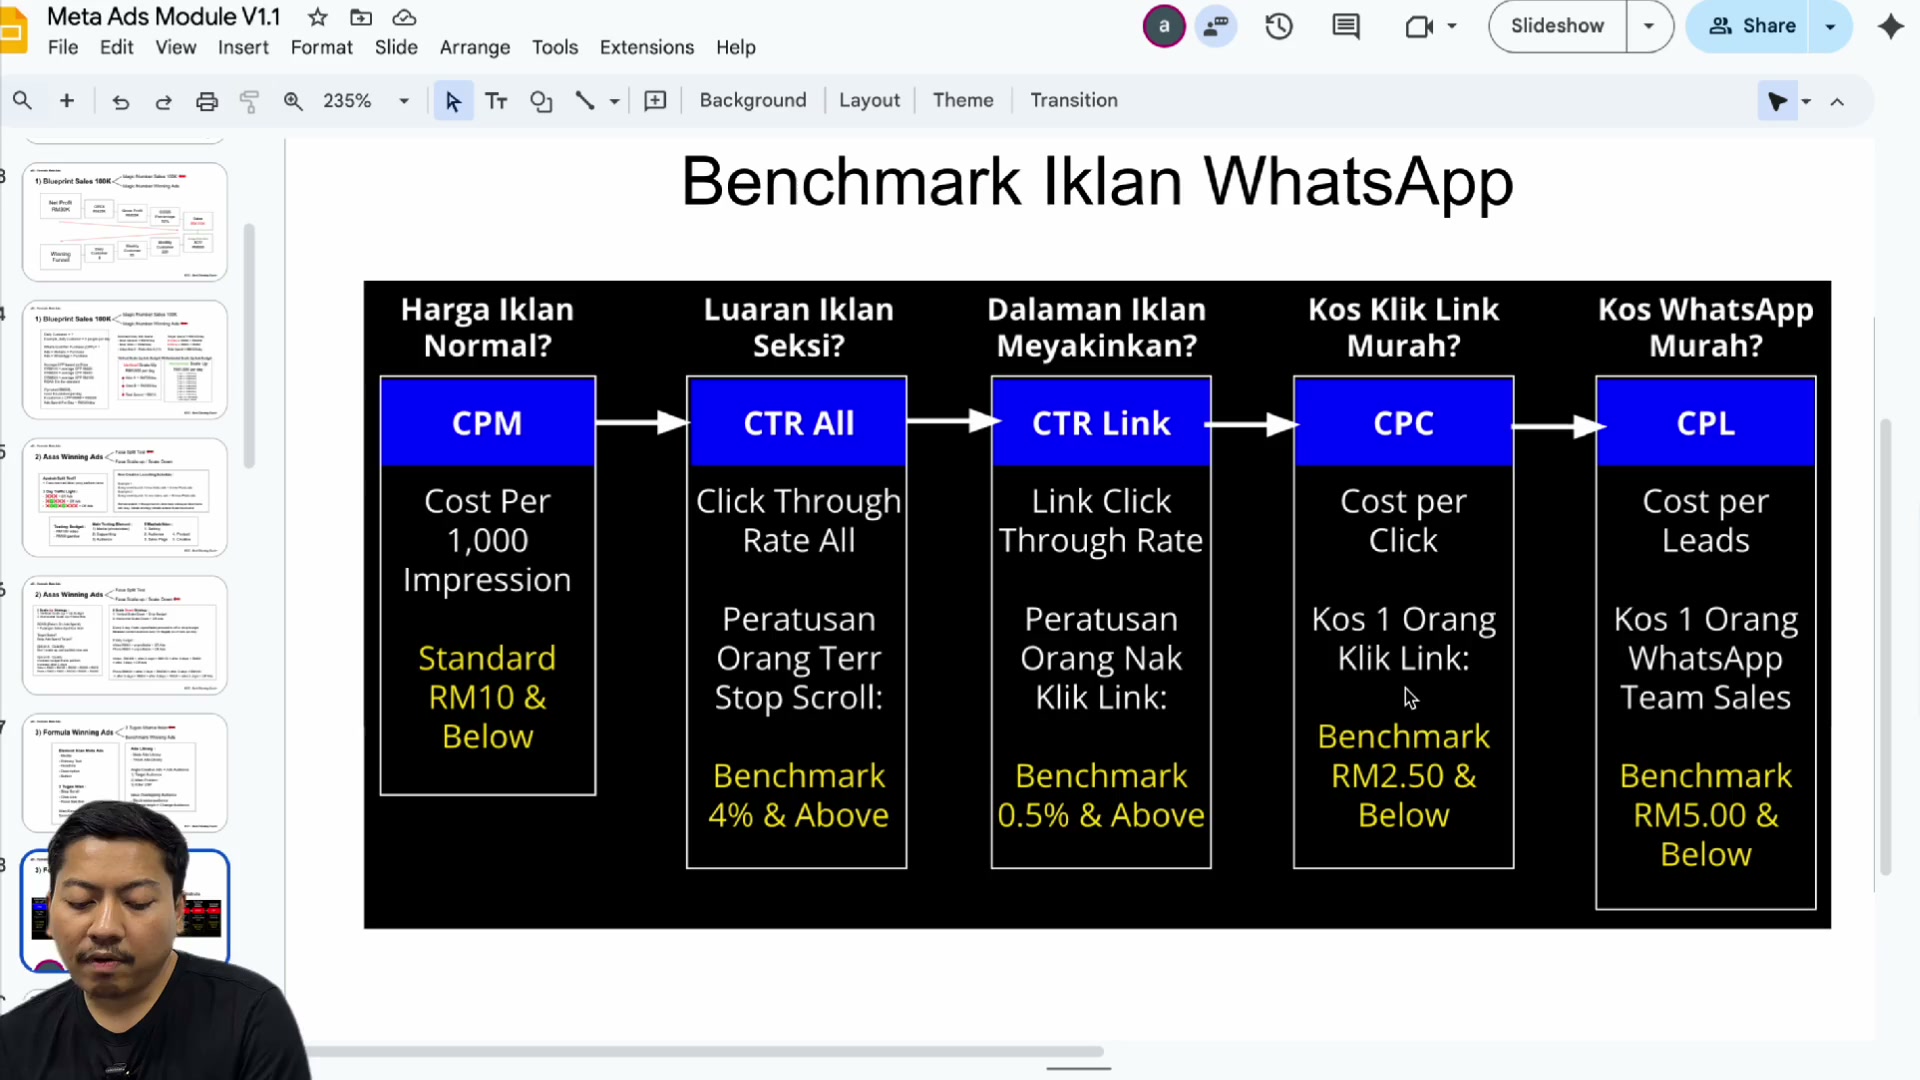Click the Redo arrow icon
Image resolution: width=1920 pixels, height=1080 pixels.
pyautogui.click(x=163, y=101)
